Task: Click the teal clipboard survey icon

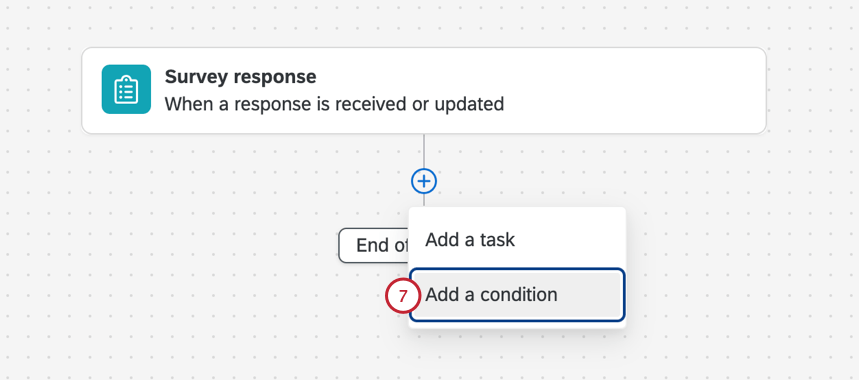Action: coord(126,89)
